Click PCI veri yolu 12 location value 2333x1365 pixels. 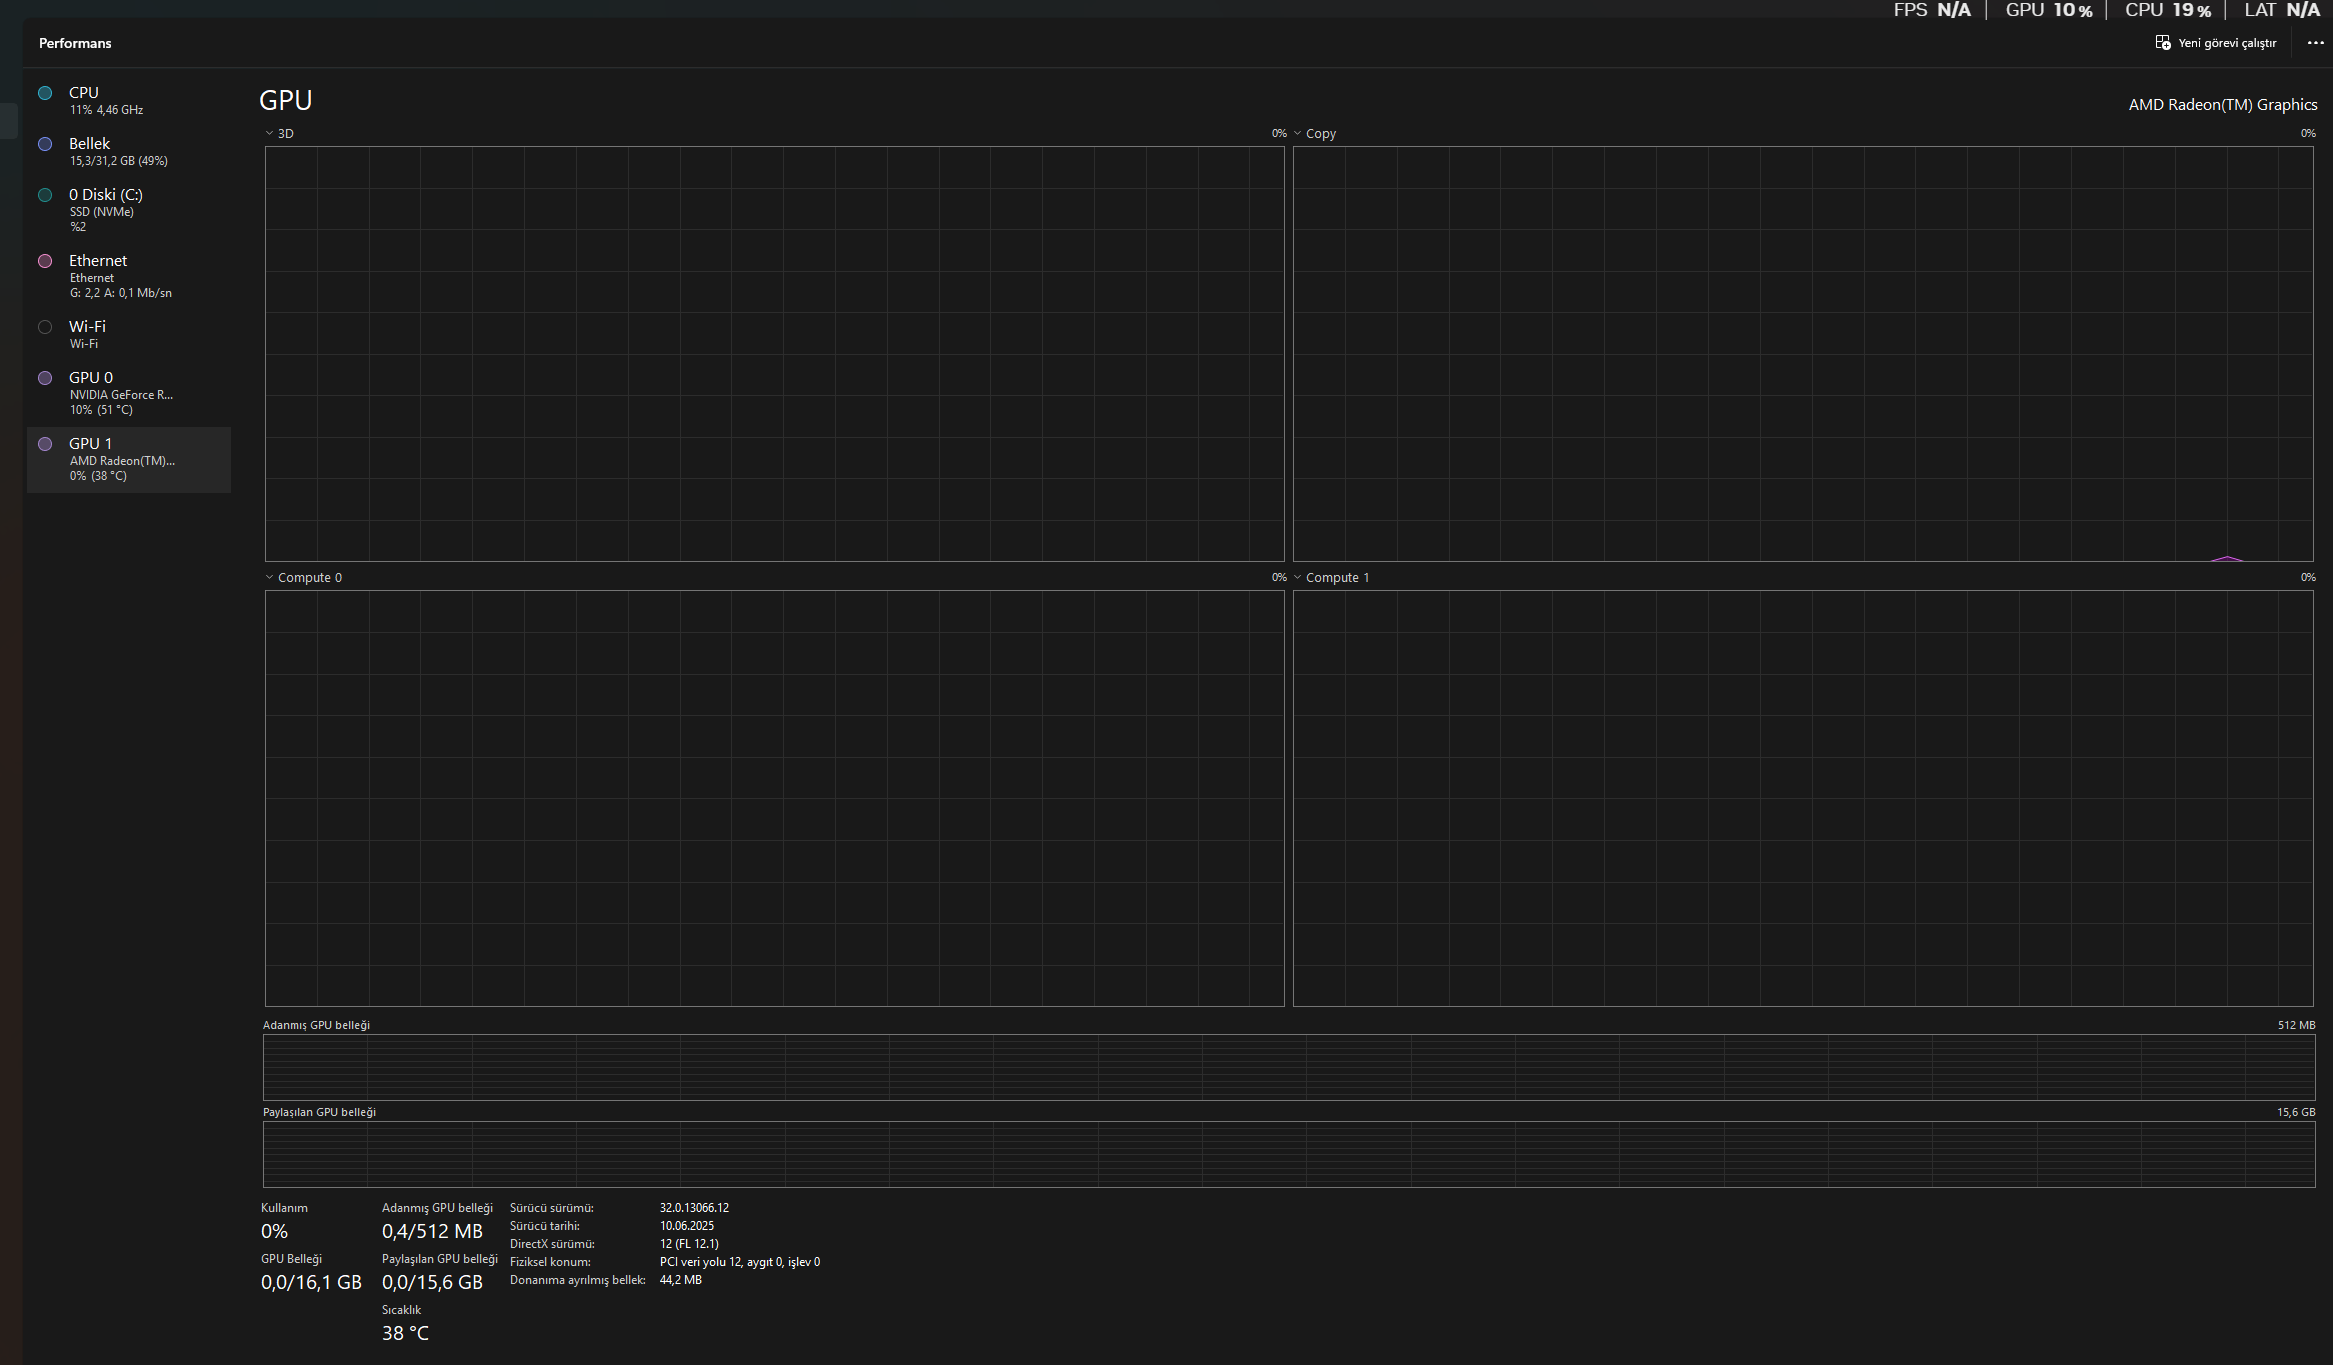(x=739, y=1262)
